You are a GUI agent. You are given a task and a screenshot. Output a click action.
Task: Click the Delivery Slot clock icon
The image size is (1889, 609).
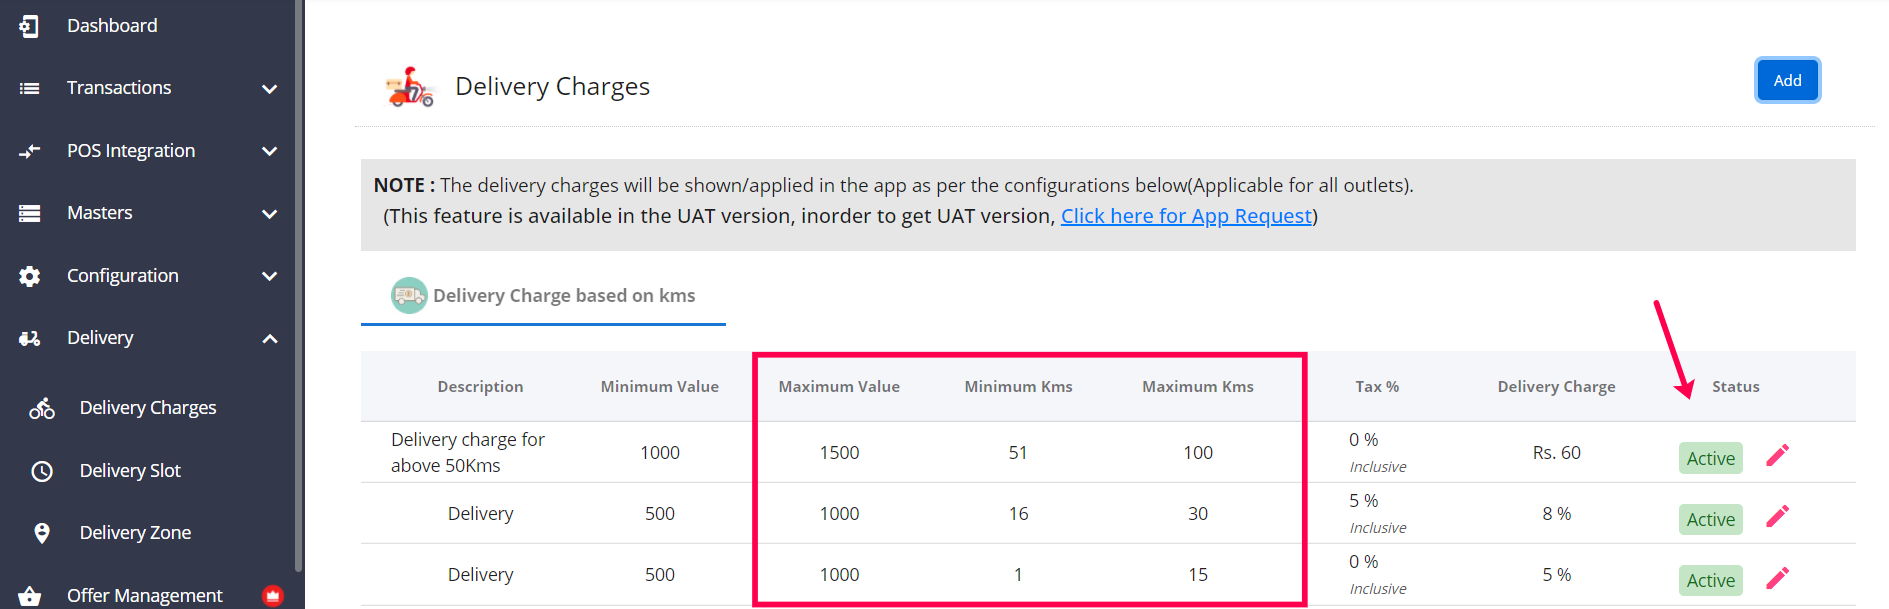click(42, 471)
